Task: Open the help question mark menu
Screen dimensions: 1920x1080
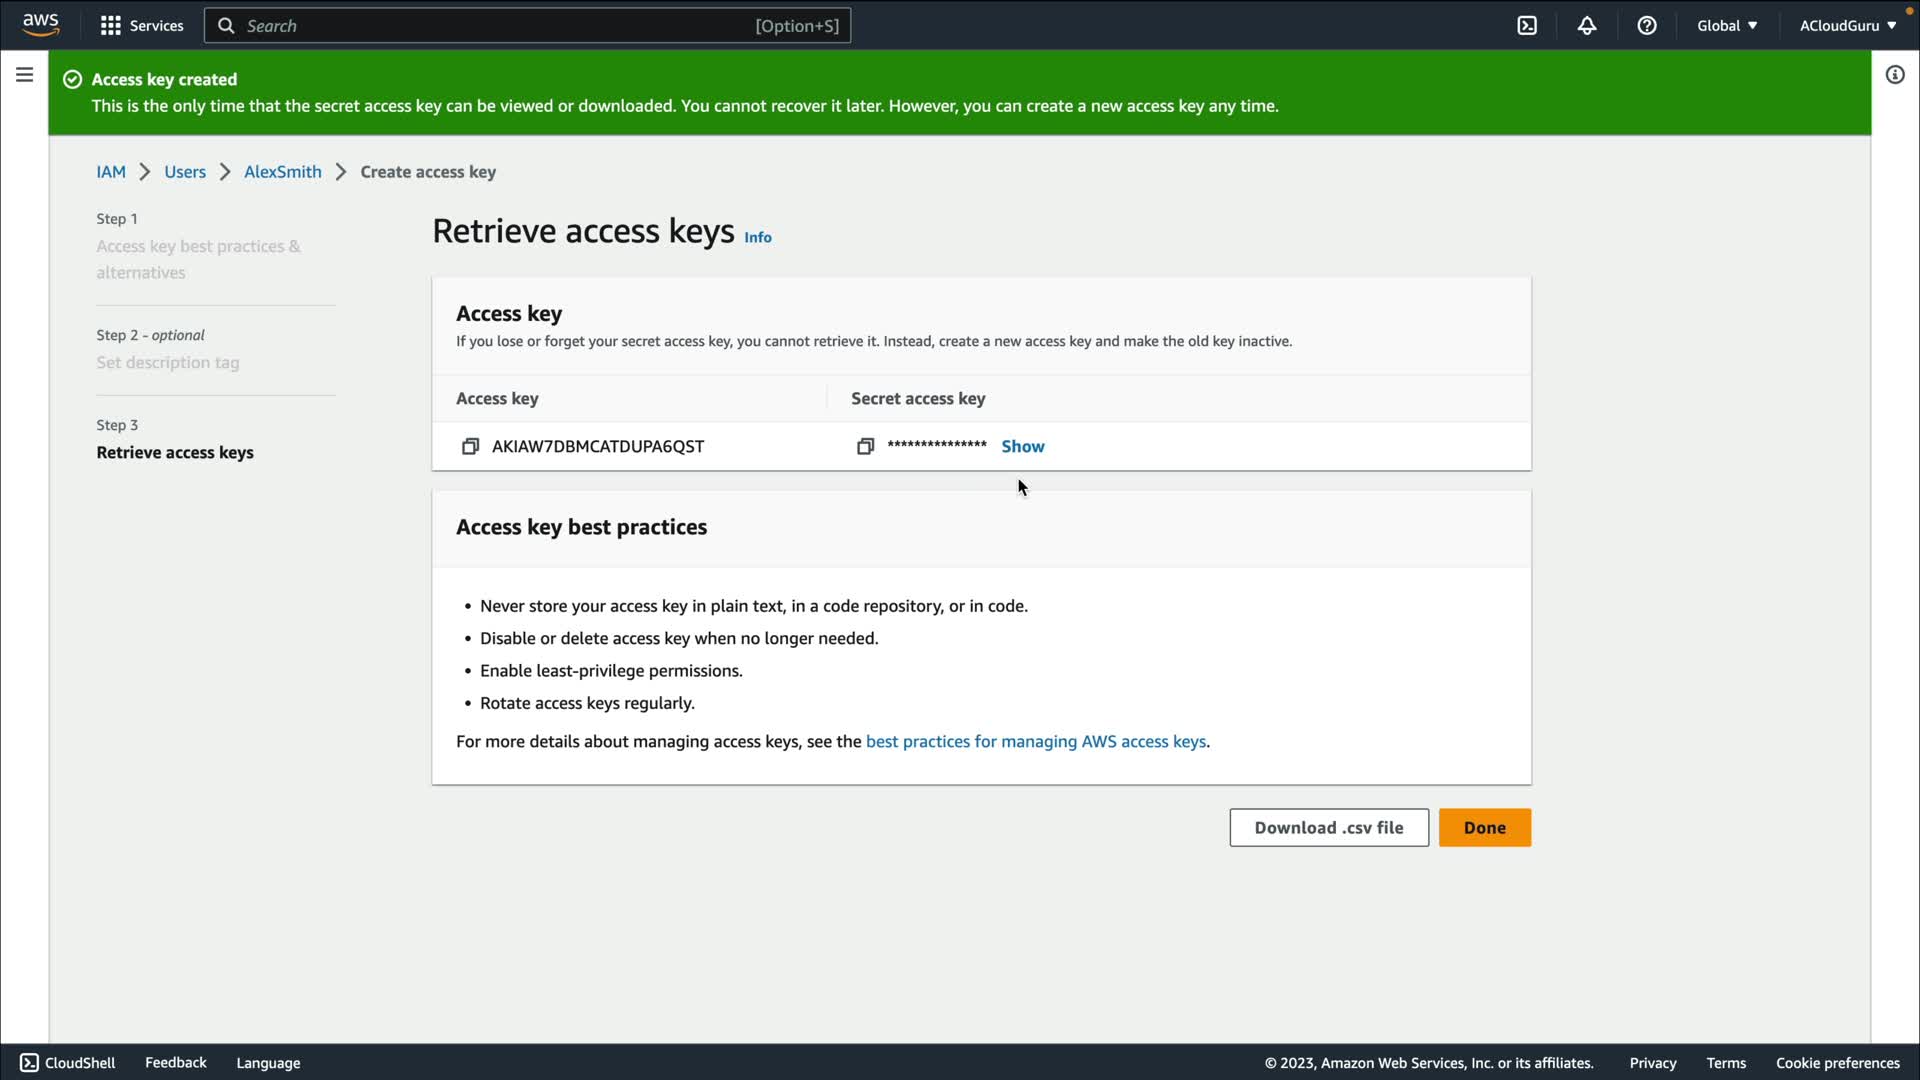Action: (1647, 26)
